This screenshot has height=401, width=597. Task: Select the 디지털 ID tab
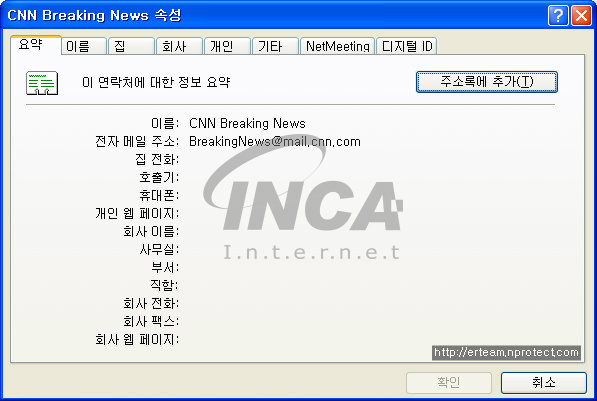(x=407, y=46)
